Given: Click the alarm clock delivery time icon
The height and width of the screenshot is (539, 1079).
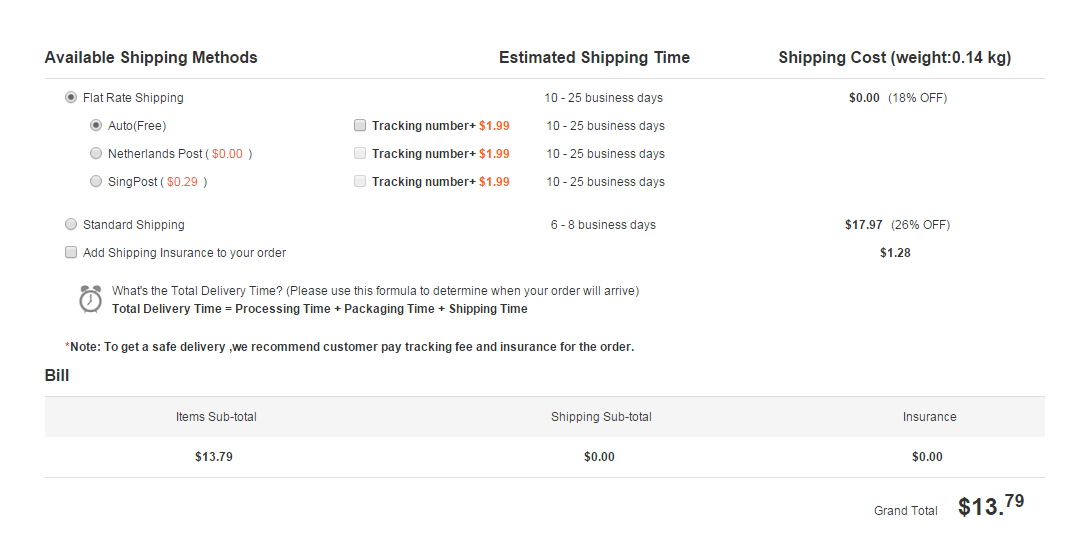Looking at the screenshot, I should tap(90, 299).
